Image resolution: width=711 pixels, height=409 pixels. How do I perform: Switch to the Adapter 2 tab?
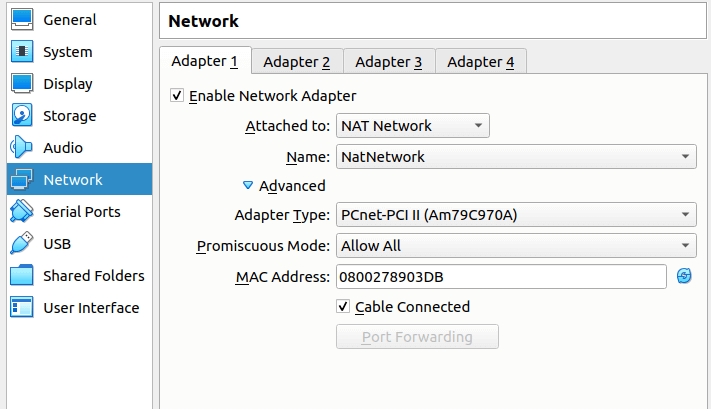coord(297,62)
